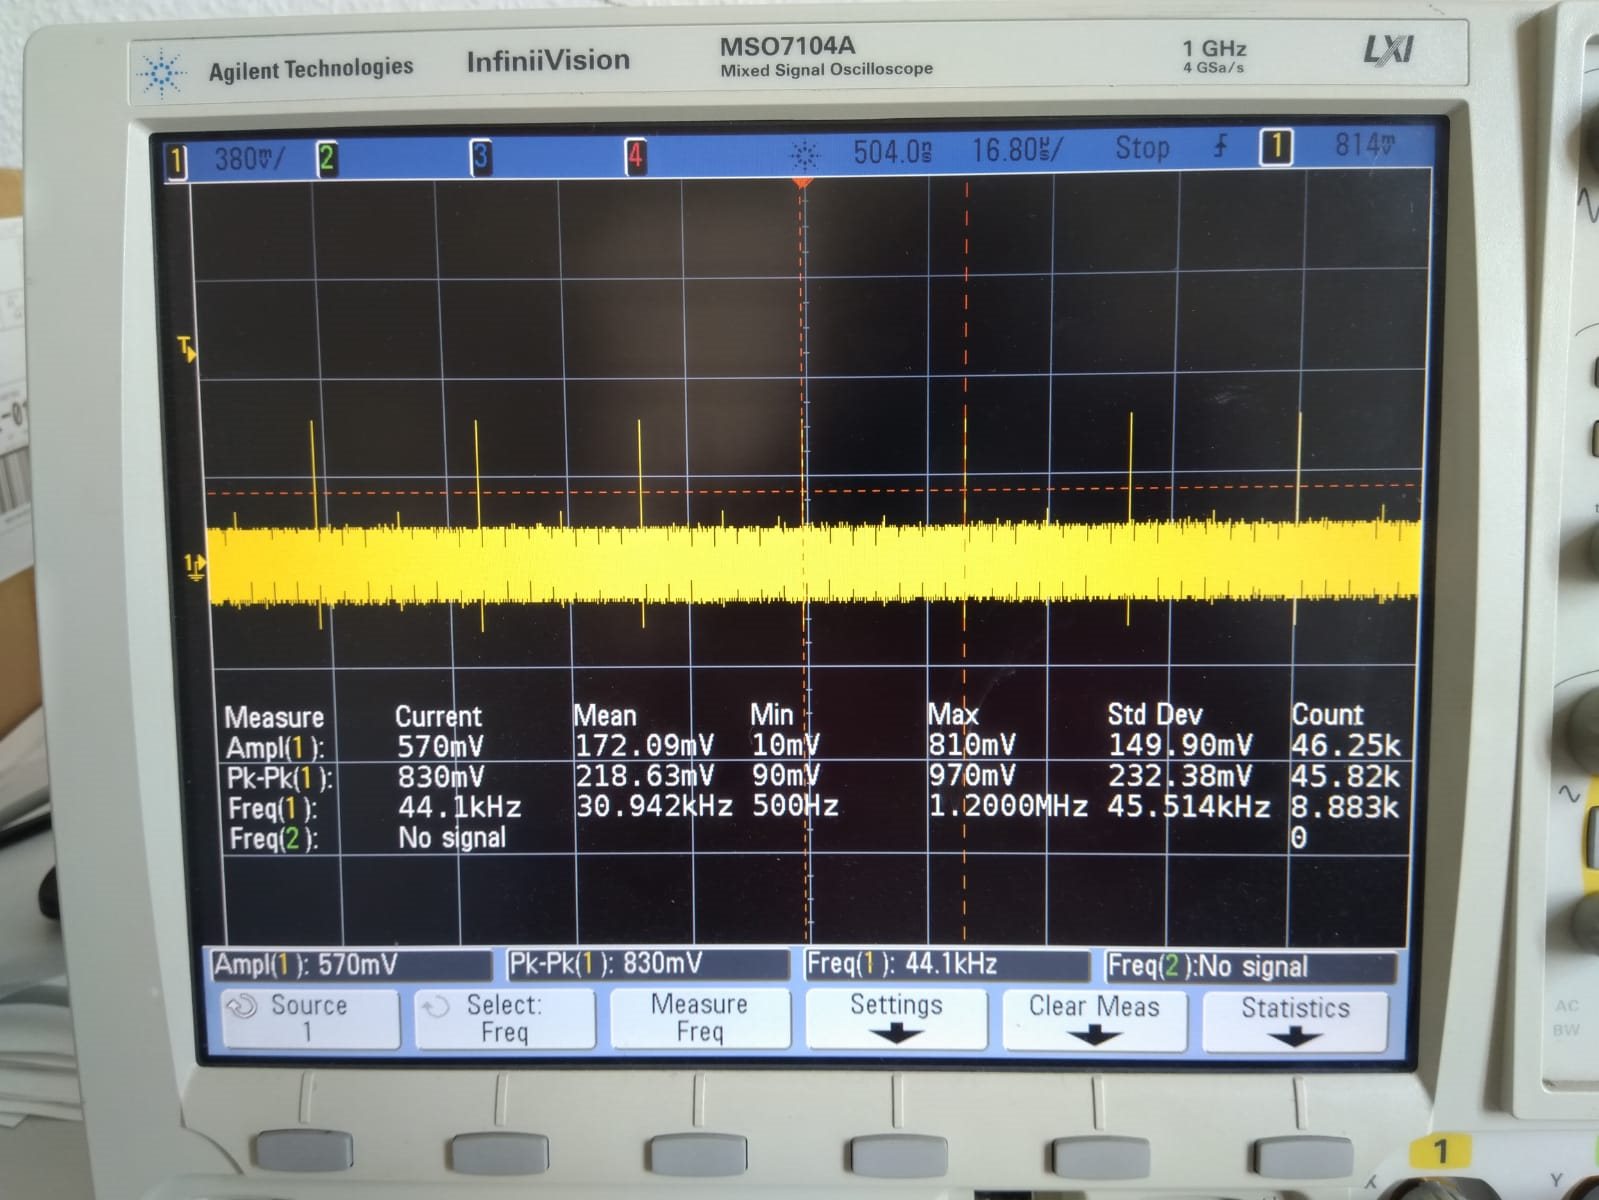Click the 970mV max Pk-Pk value

(x=971, y=775)
